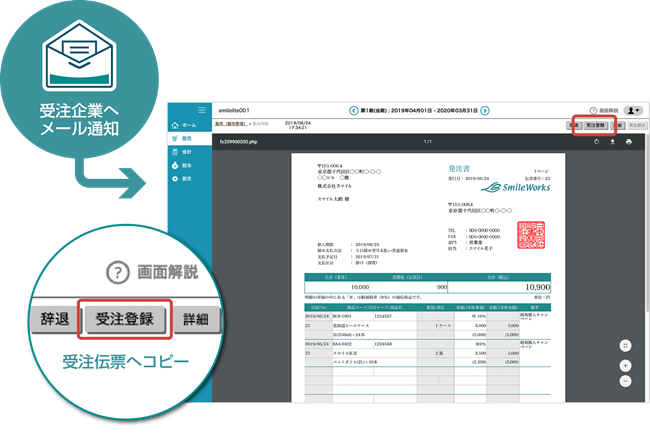
Task: Open 会計 in the sidebar
Action: tap(187, 150)
